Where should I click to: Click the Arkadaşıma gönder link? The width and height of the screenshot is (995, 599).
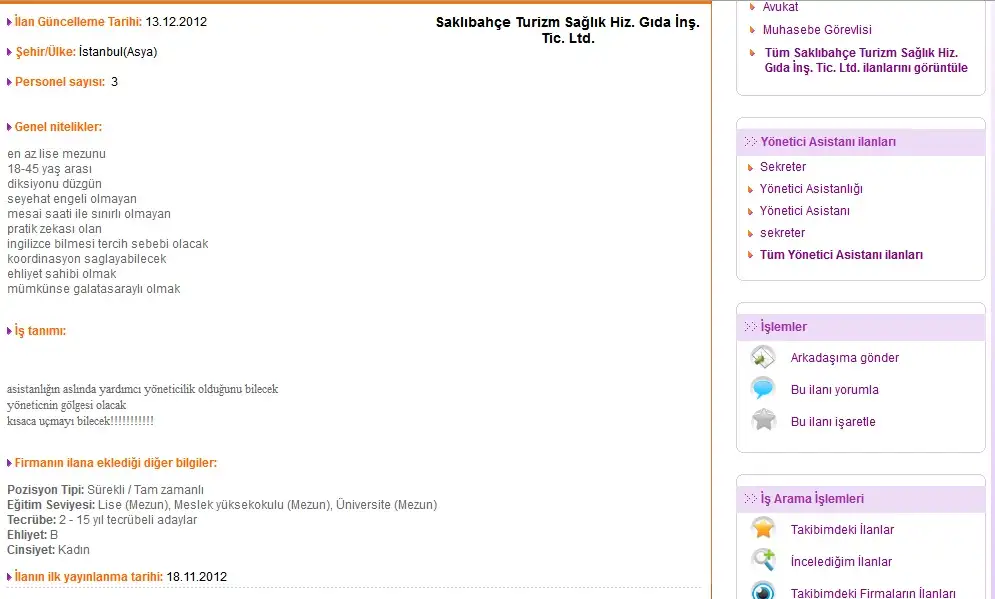(845, 358)
